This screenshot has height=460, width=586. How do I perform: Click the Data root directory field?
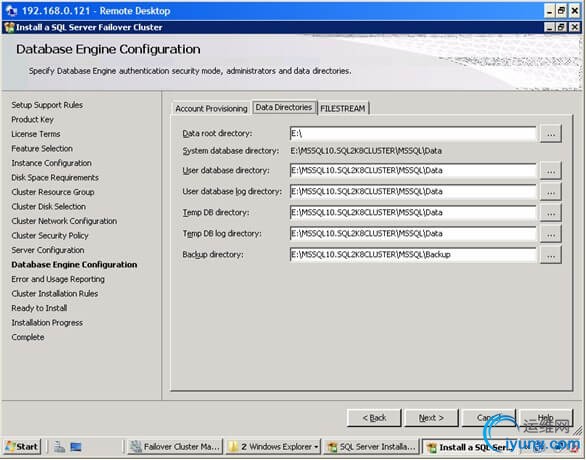coord(413,134)
